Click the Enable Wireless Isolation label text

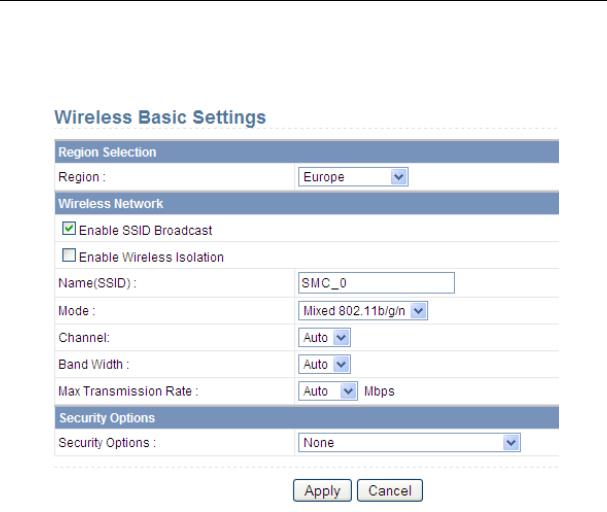tap(151, 257)
